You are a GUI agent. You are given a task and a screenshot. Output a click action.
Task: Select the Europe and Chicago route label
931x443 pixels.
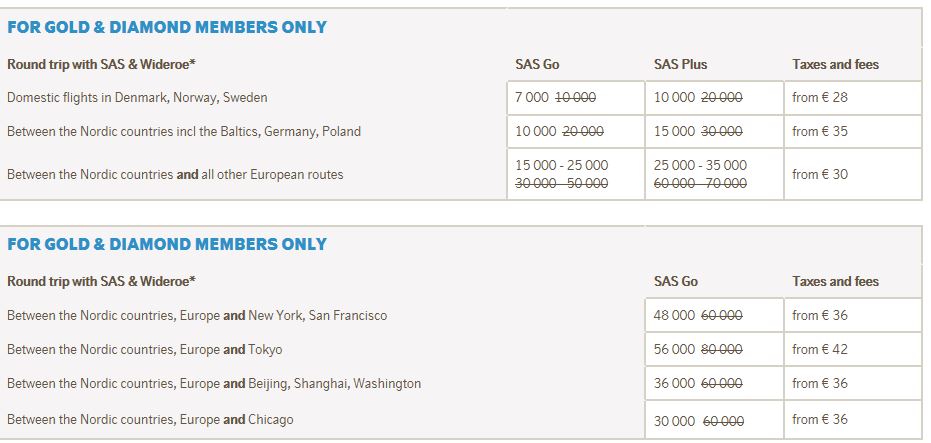pyautogui.click(x=150, y=420)
